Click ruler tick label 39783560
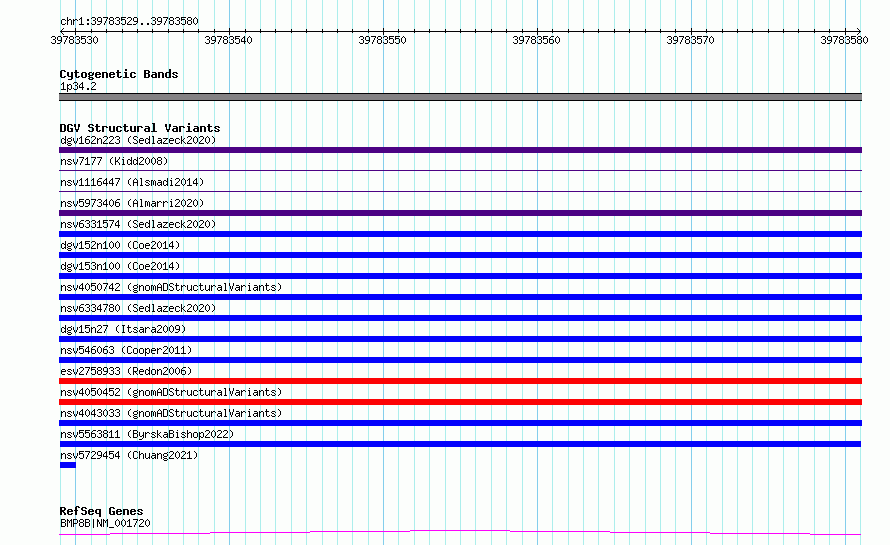 pos(536,40)
